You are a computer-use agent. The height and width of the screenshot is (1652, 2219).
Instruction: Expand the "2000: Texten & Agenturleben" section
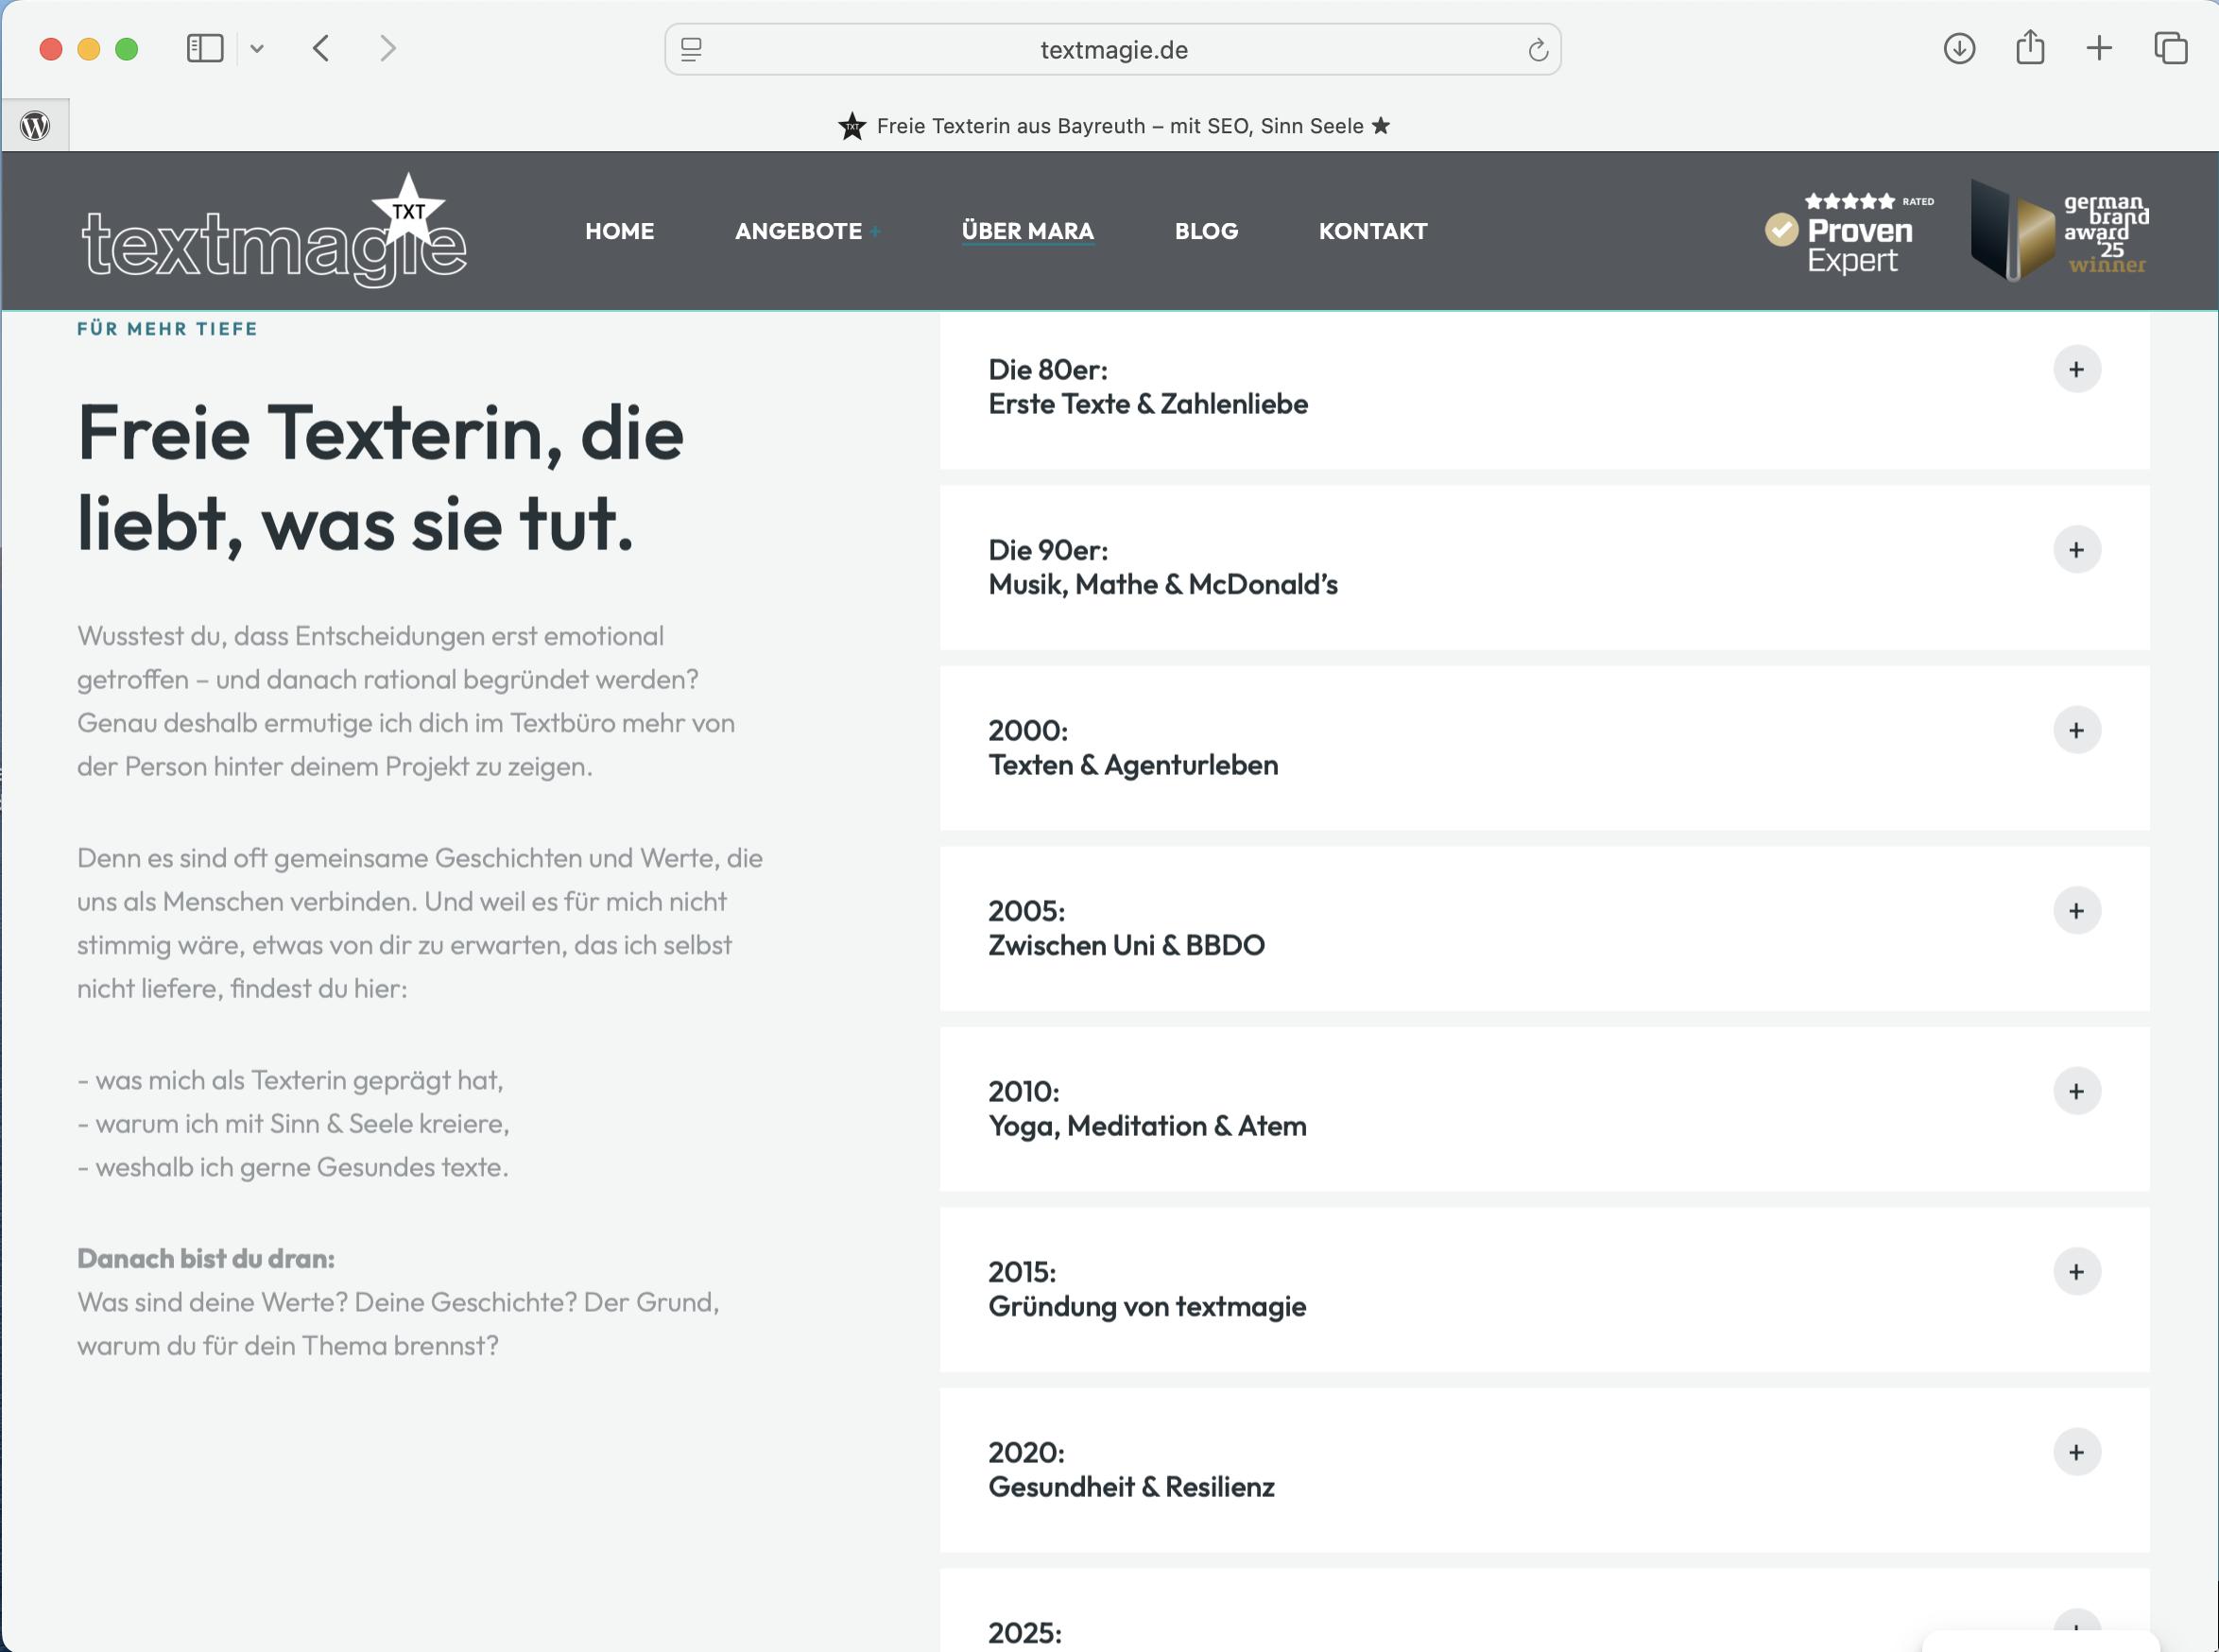coord(2076,731)
